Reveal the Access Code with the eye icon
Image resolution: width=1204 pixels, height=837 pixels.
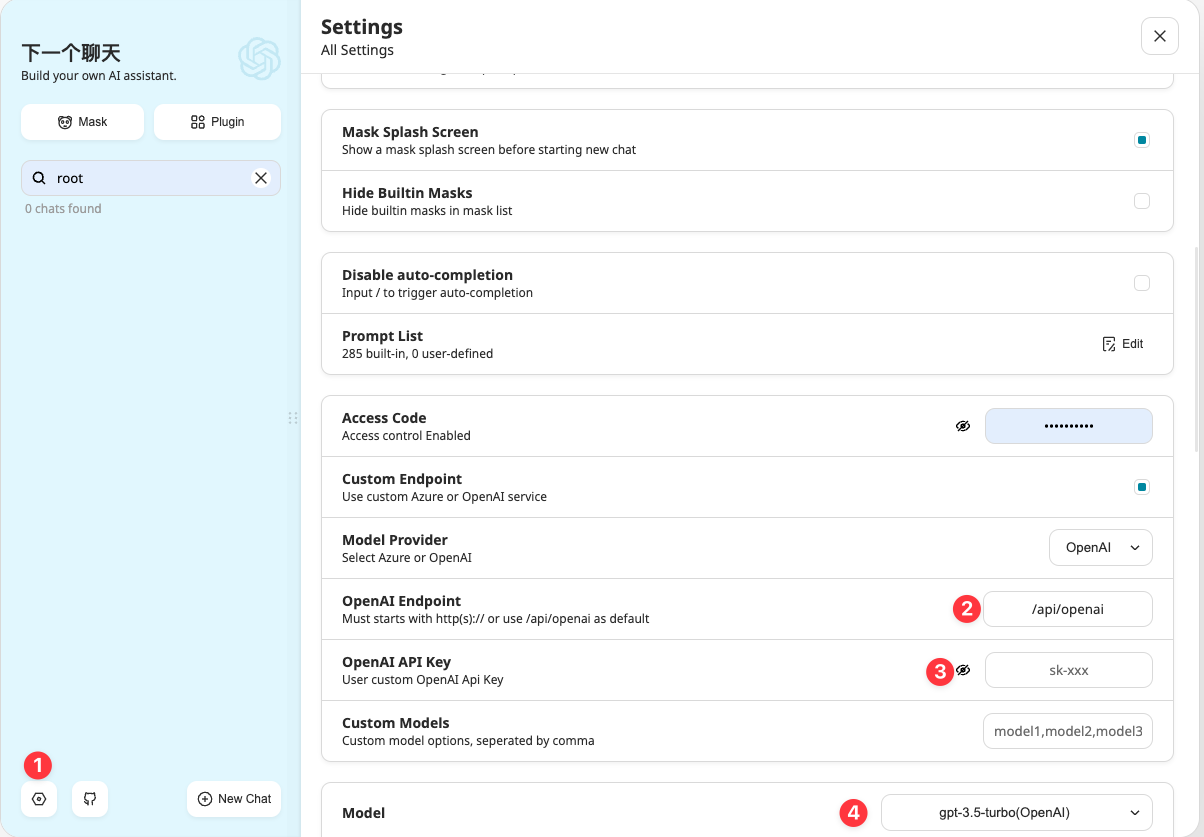click(963, 426)
